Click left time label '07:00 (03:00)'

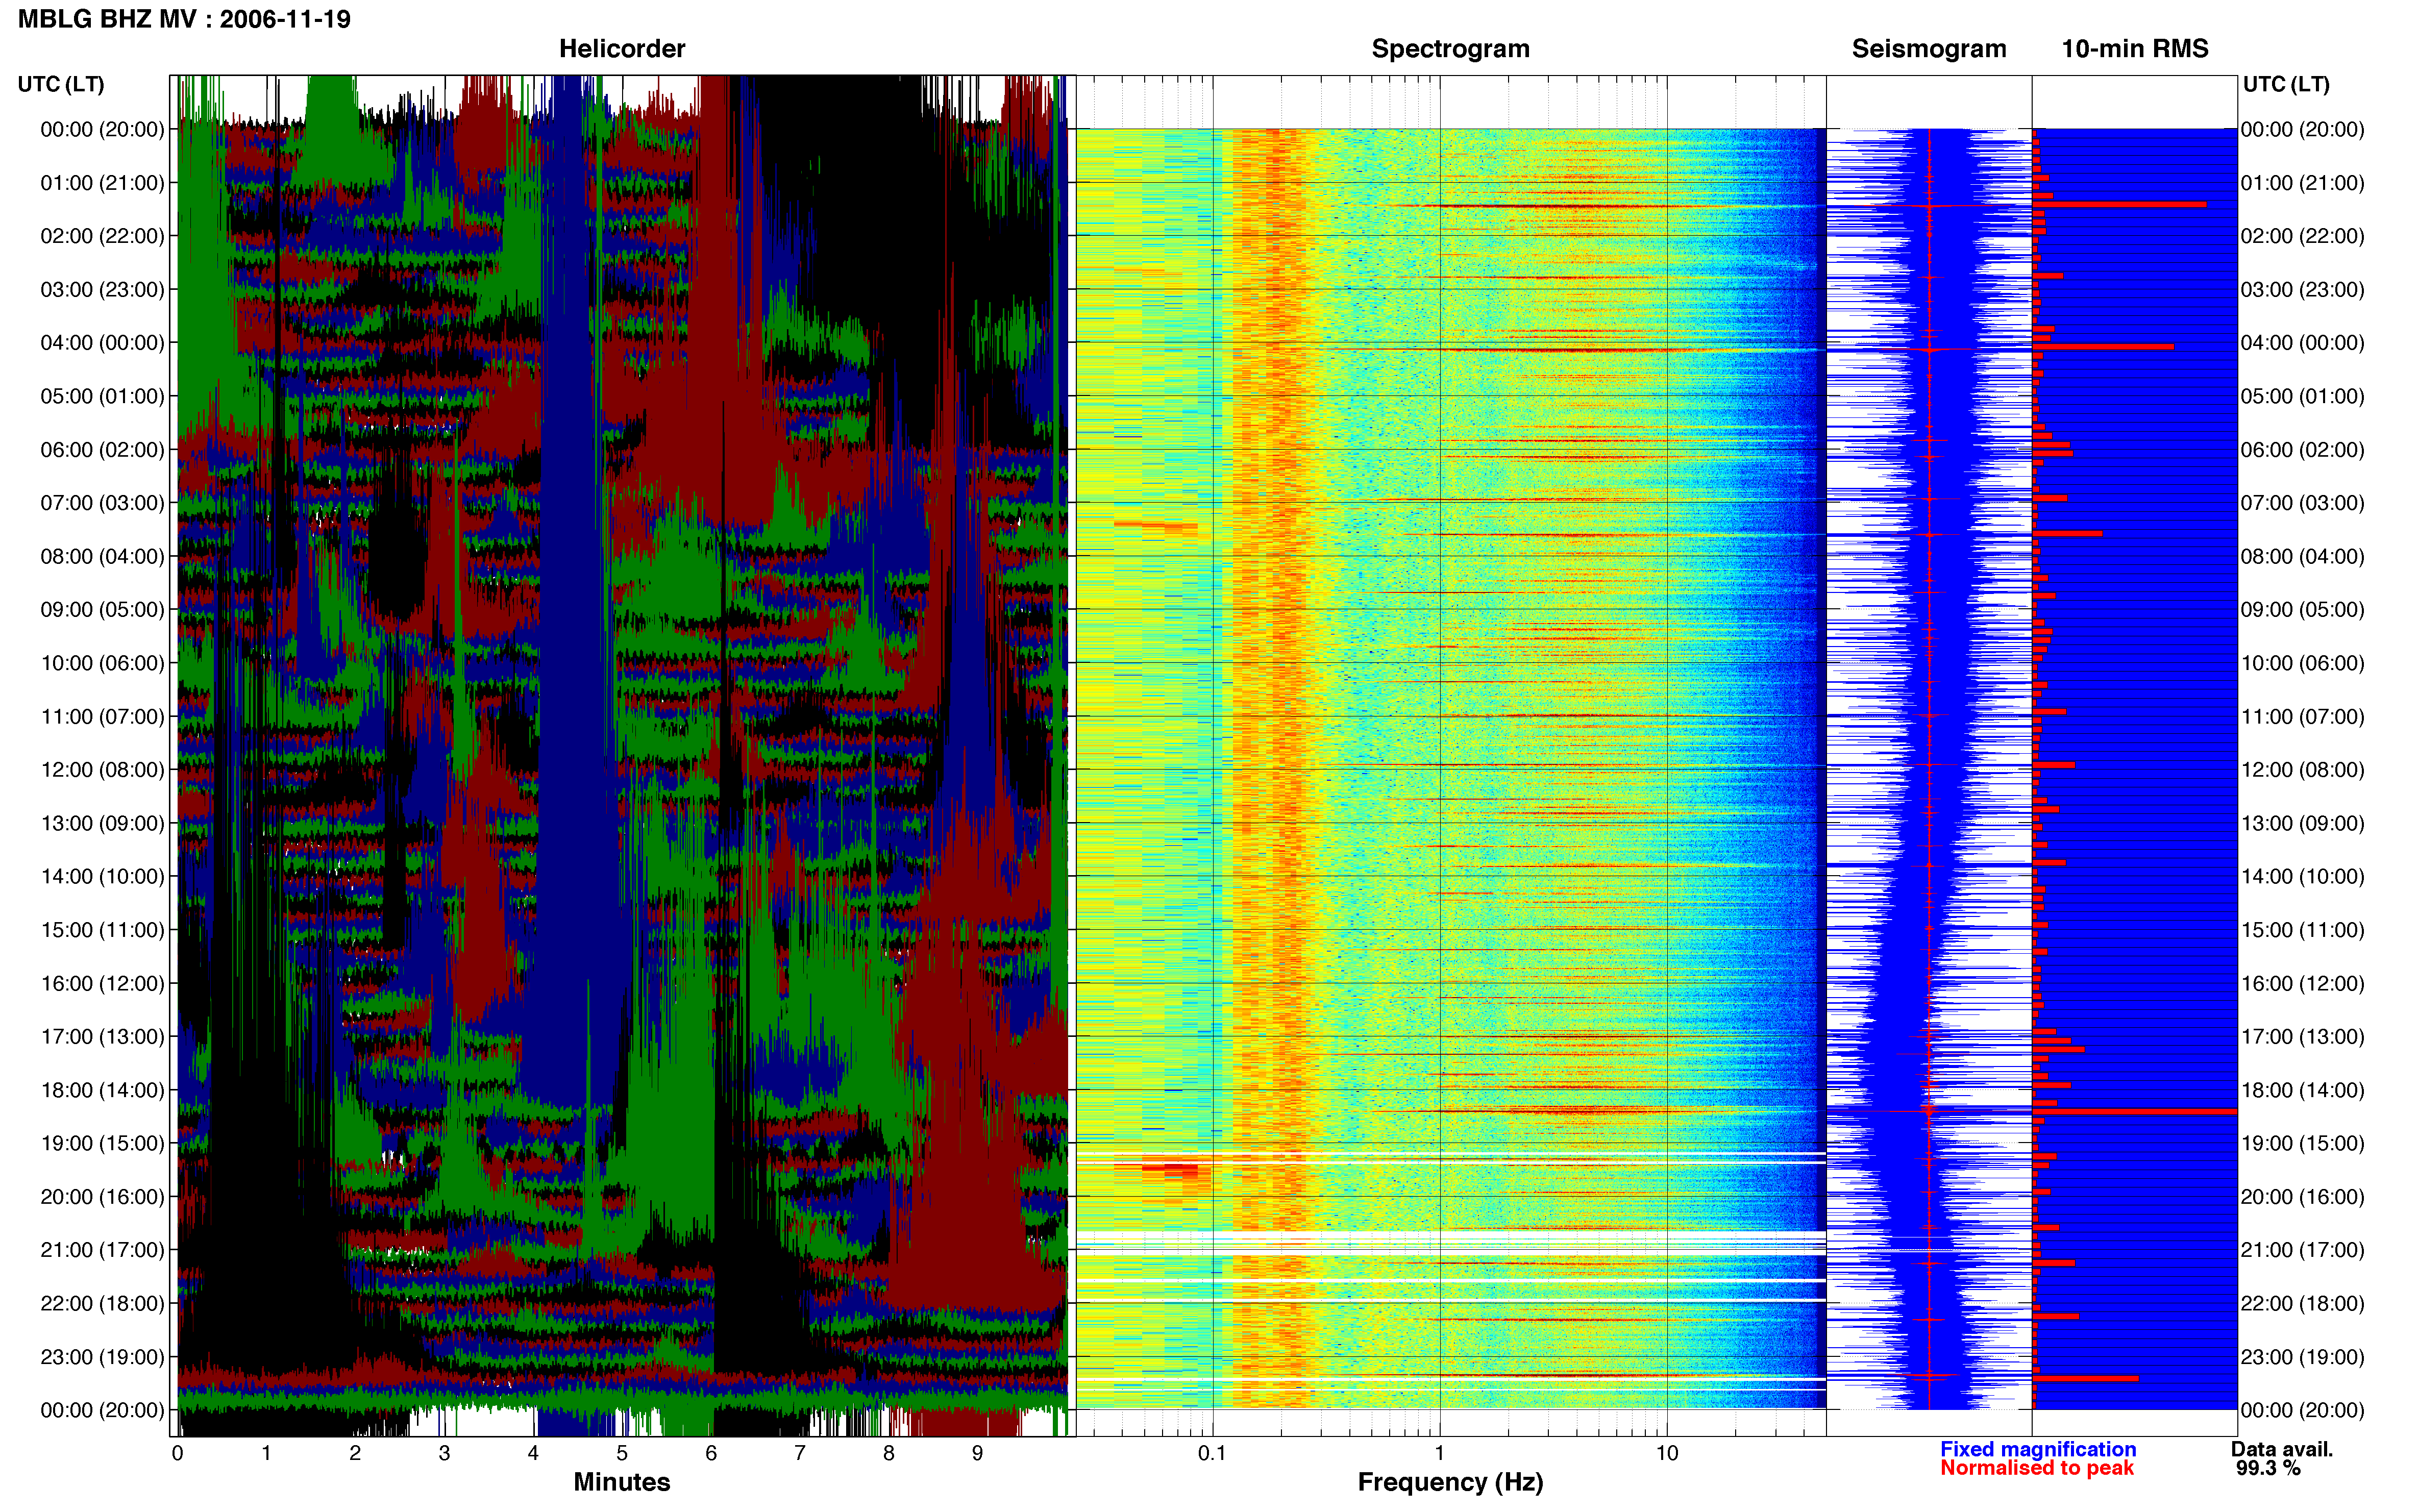102,503
